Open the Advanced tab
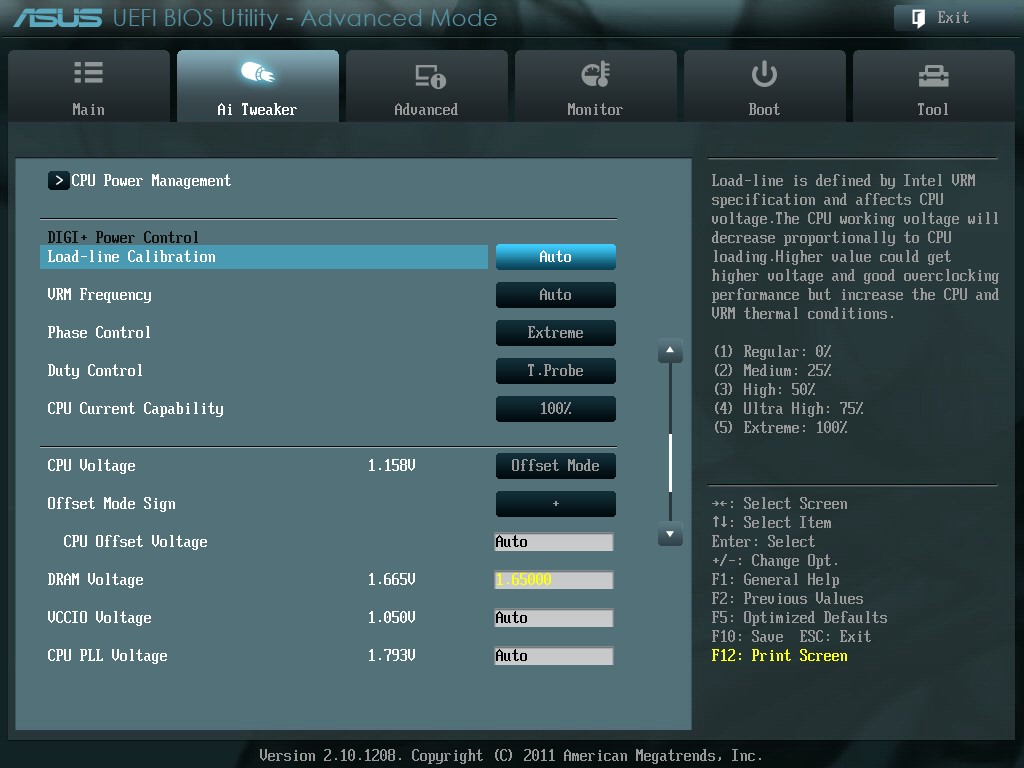This screenshot has height=768, width=1024. point(426,86)
